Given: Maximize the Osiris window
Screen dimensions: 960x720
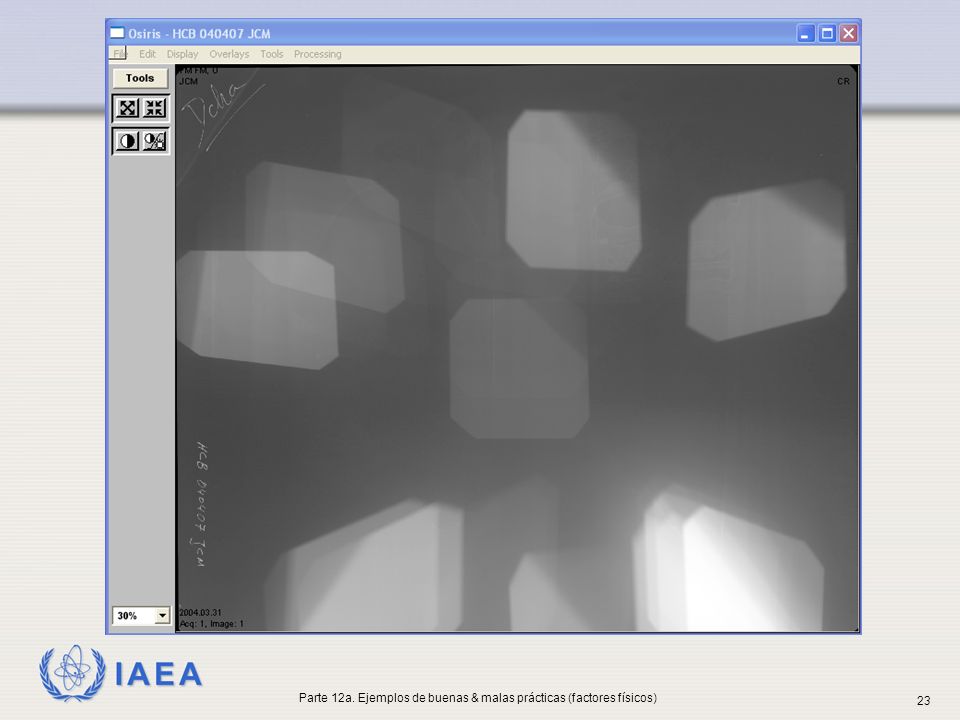Looking at the screenshot, I should pos(827,33).
